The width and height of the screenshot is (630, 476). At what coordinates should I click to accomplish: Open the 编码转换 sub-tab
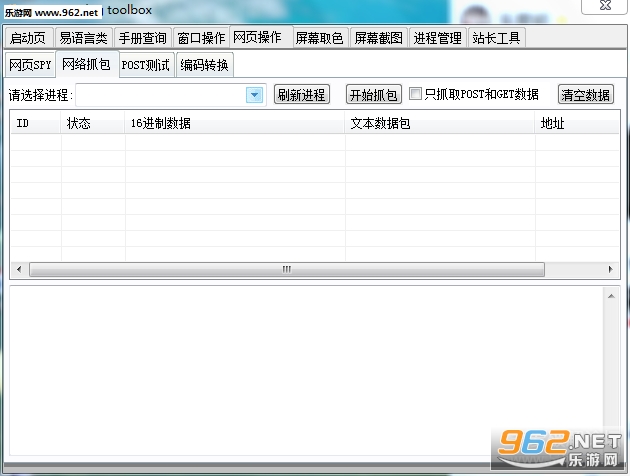[x=205, y=65]
